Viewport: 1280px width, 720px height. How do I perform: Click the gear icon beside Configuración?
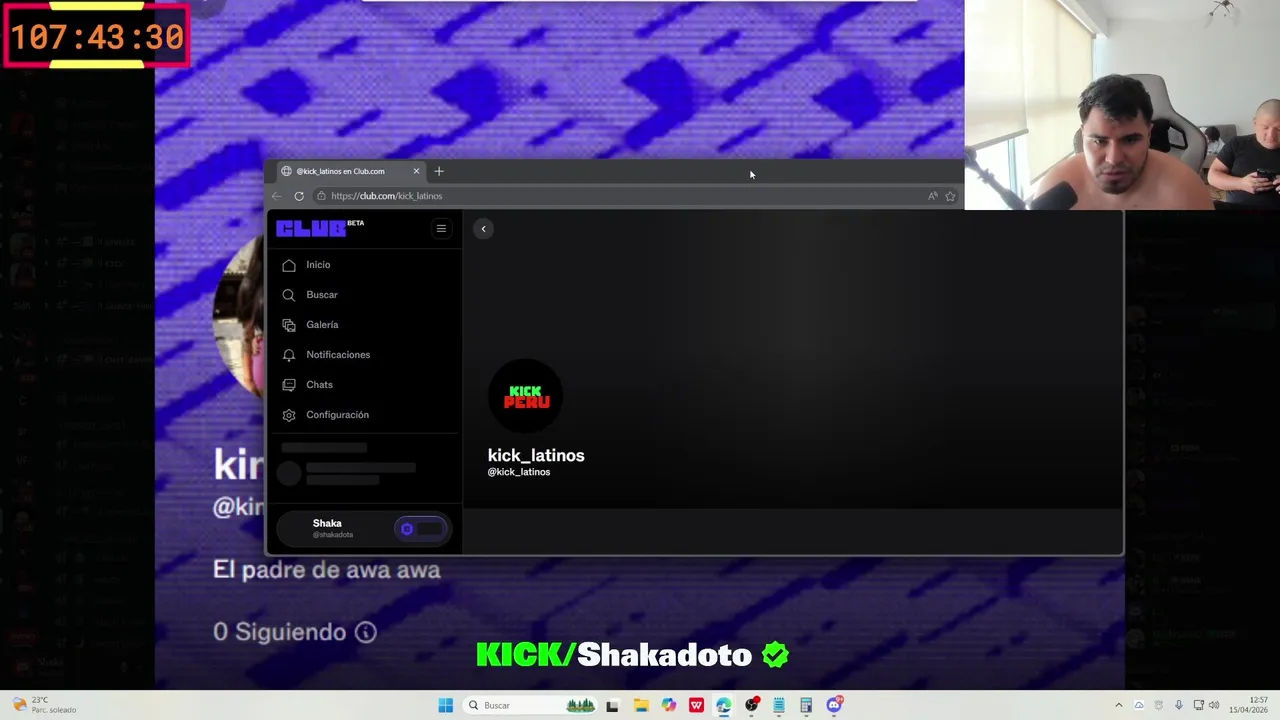(289, 415)
